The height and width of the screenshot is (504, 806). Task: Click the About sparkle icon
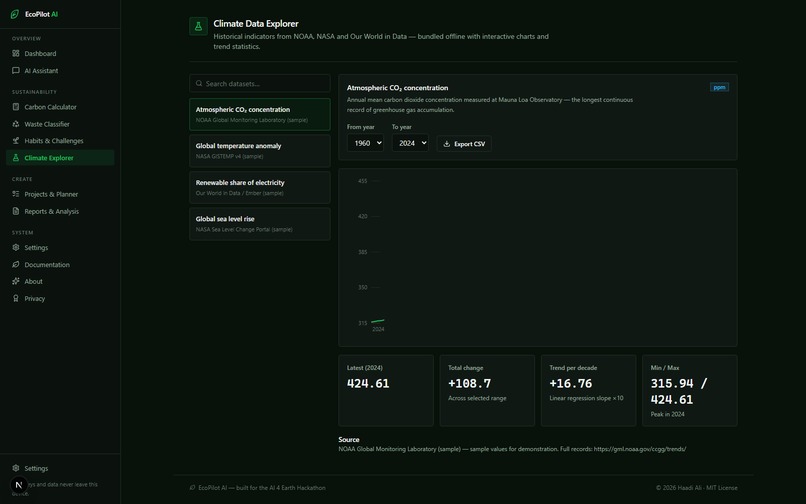[16, 281]
